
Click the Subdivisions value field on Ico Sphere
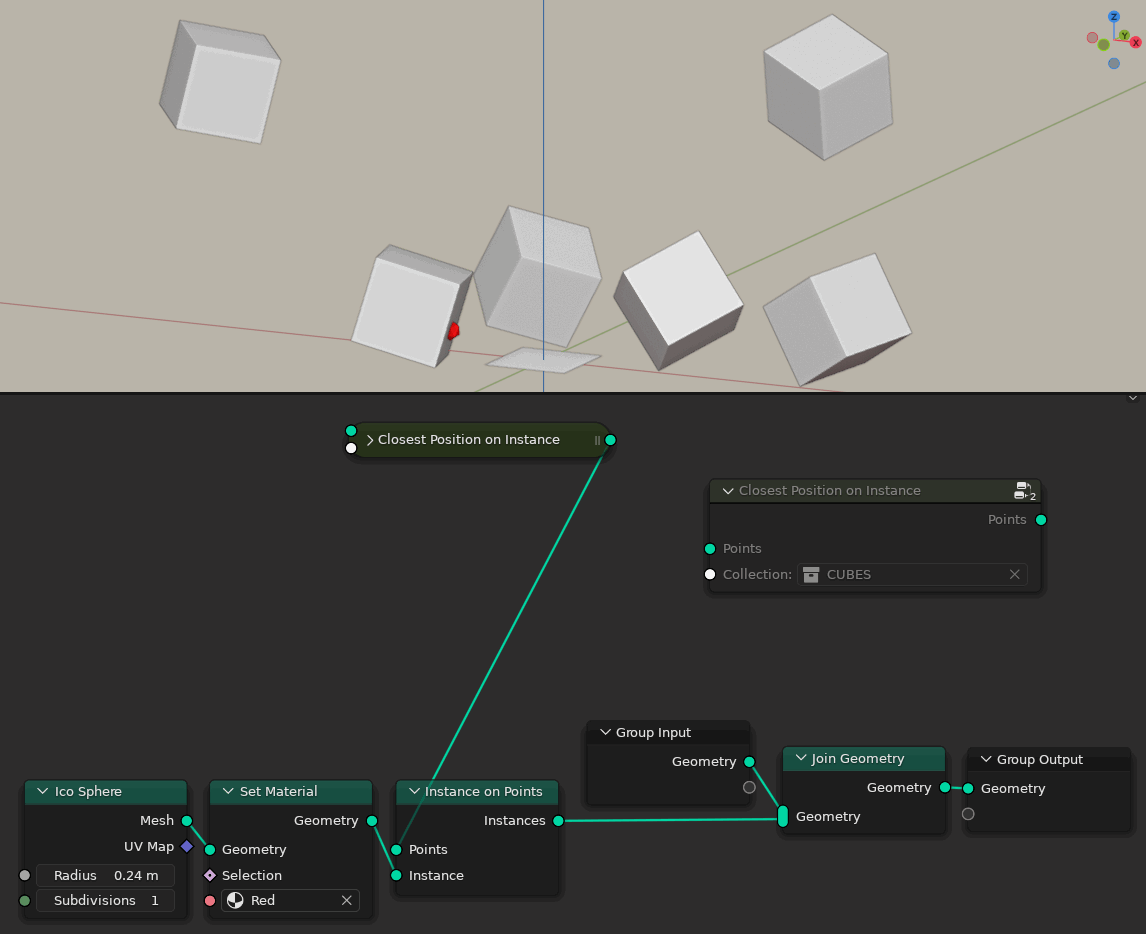[x=108, y=900]
